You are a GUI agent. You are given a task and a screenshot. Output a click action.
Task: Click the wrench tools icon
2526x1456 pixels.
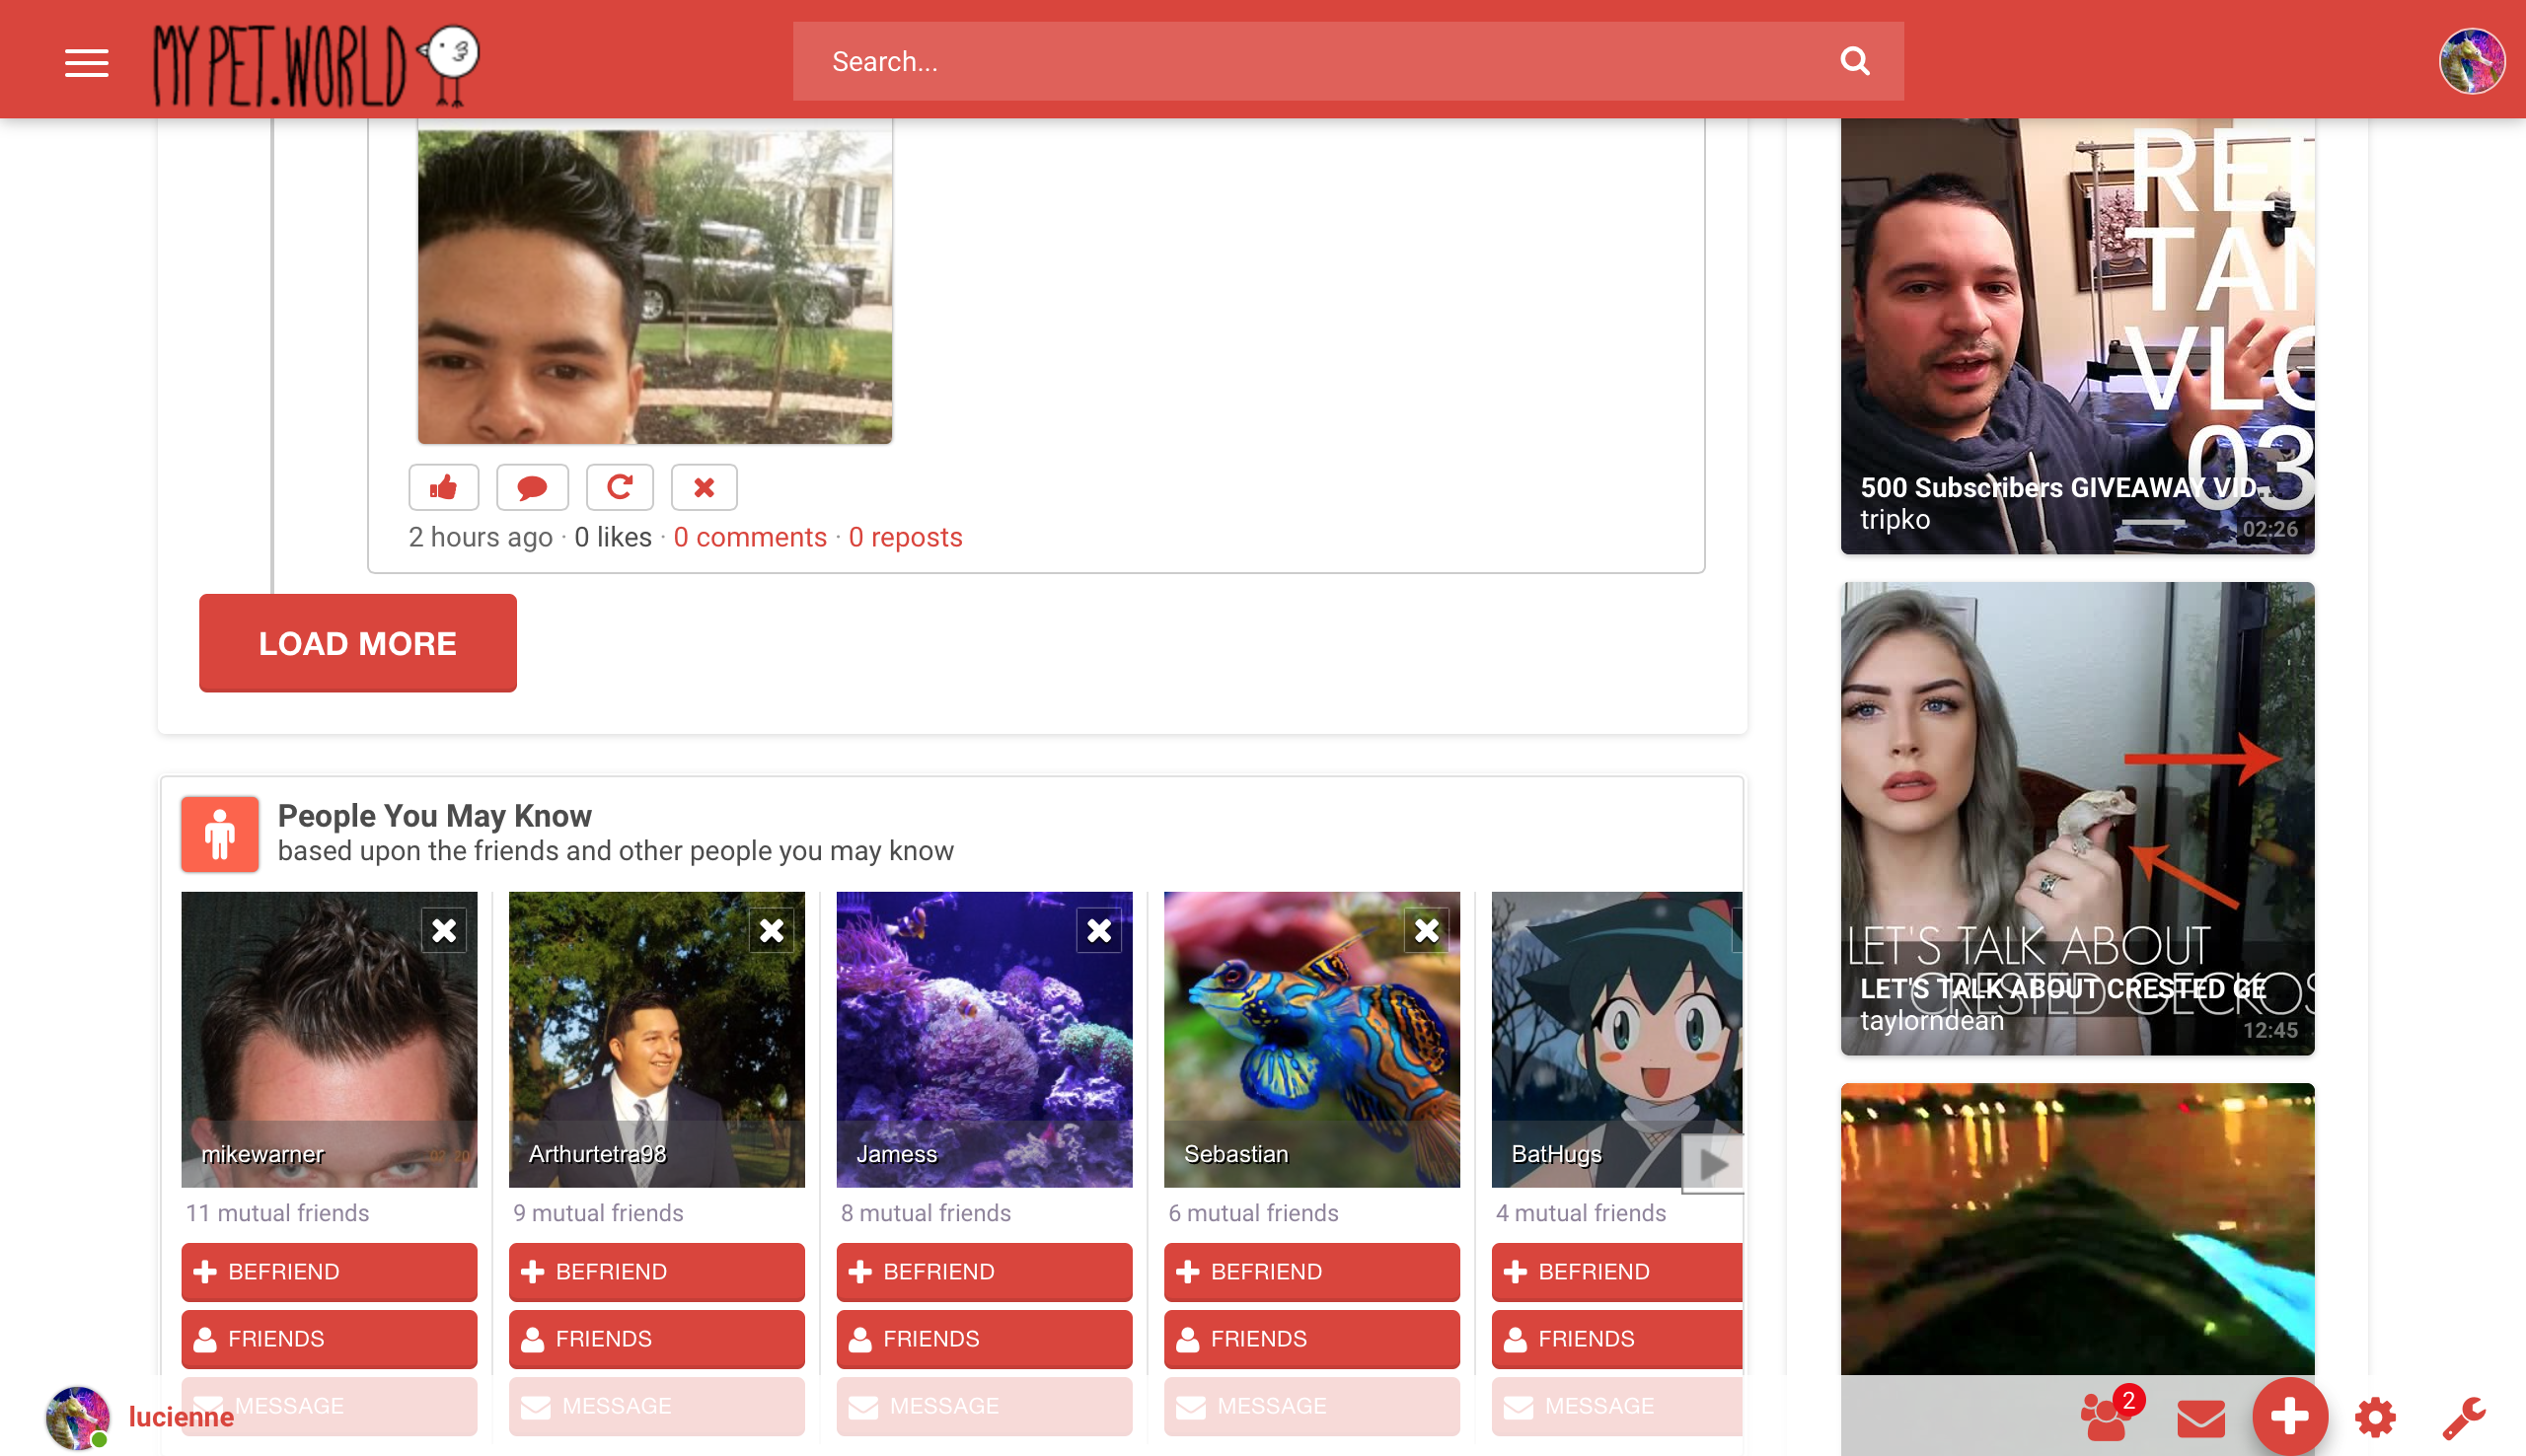[2462, 1417]
